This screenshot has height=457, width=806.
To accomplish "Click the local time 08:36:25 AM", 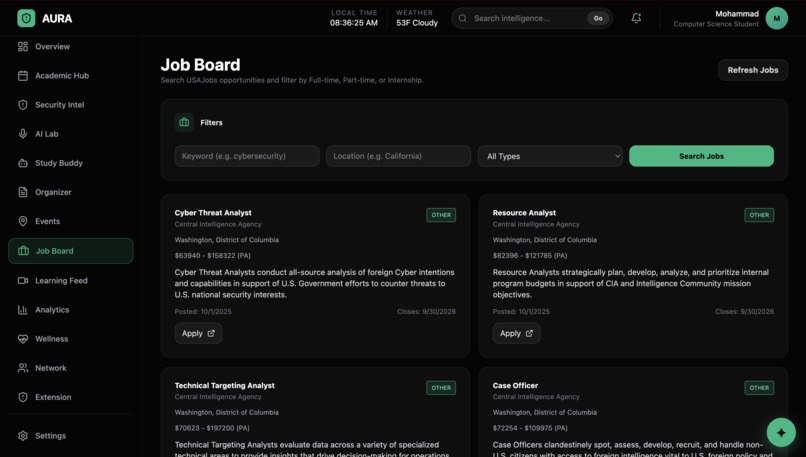I will tap(354, 23).
